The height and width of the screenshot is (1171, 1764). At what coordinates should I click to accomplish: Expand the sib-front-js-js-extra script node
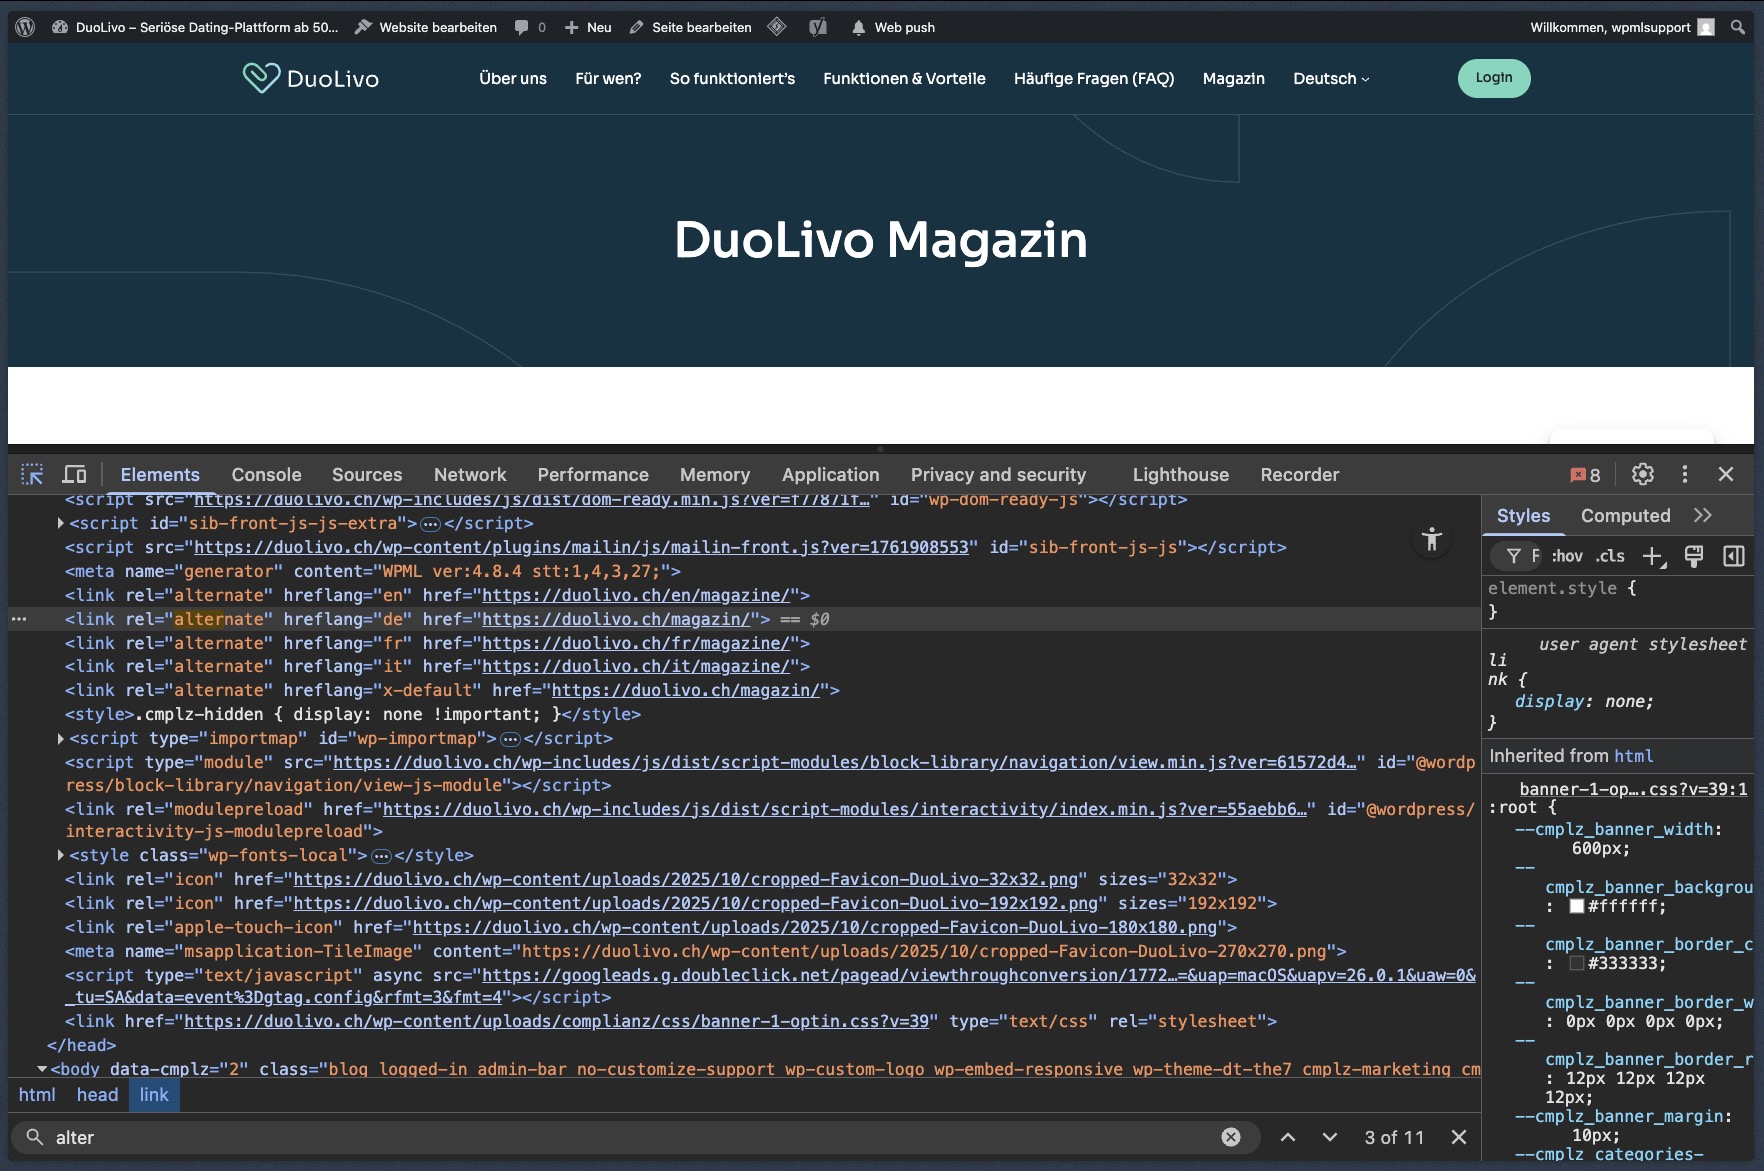click(x=61, y=523)
